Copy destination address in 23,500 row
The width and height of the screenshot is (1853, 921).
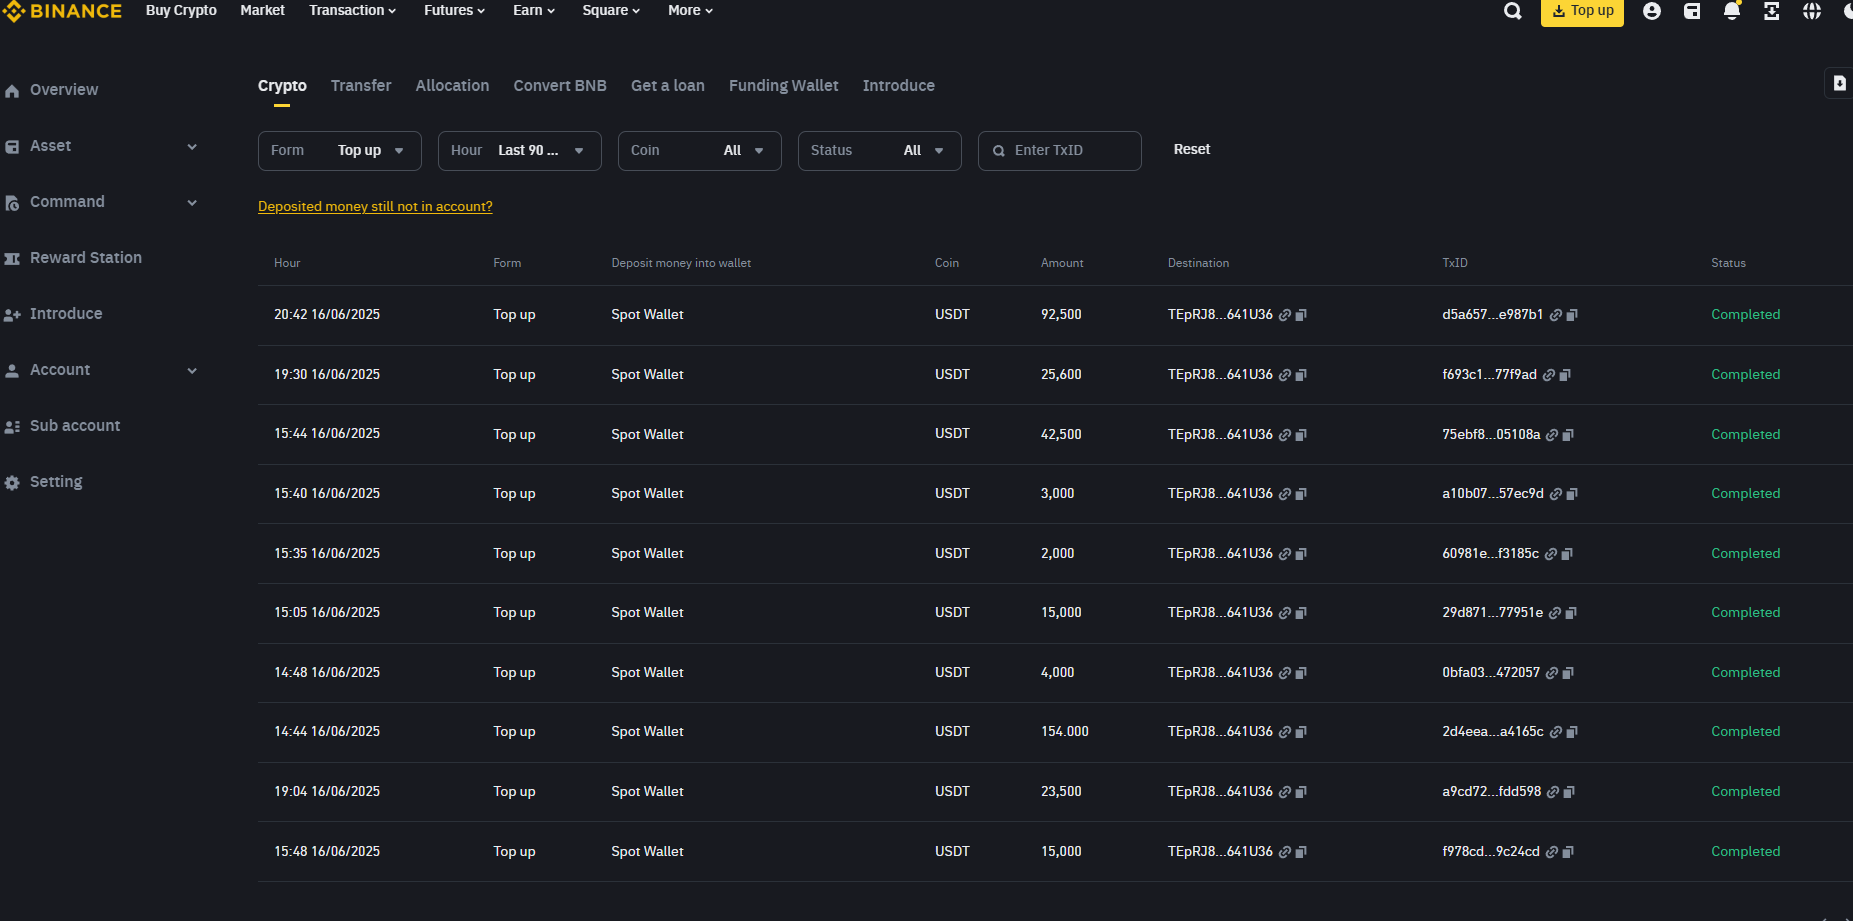(x=1301, y=792)
